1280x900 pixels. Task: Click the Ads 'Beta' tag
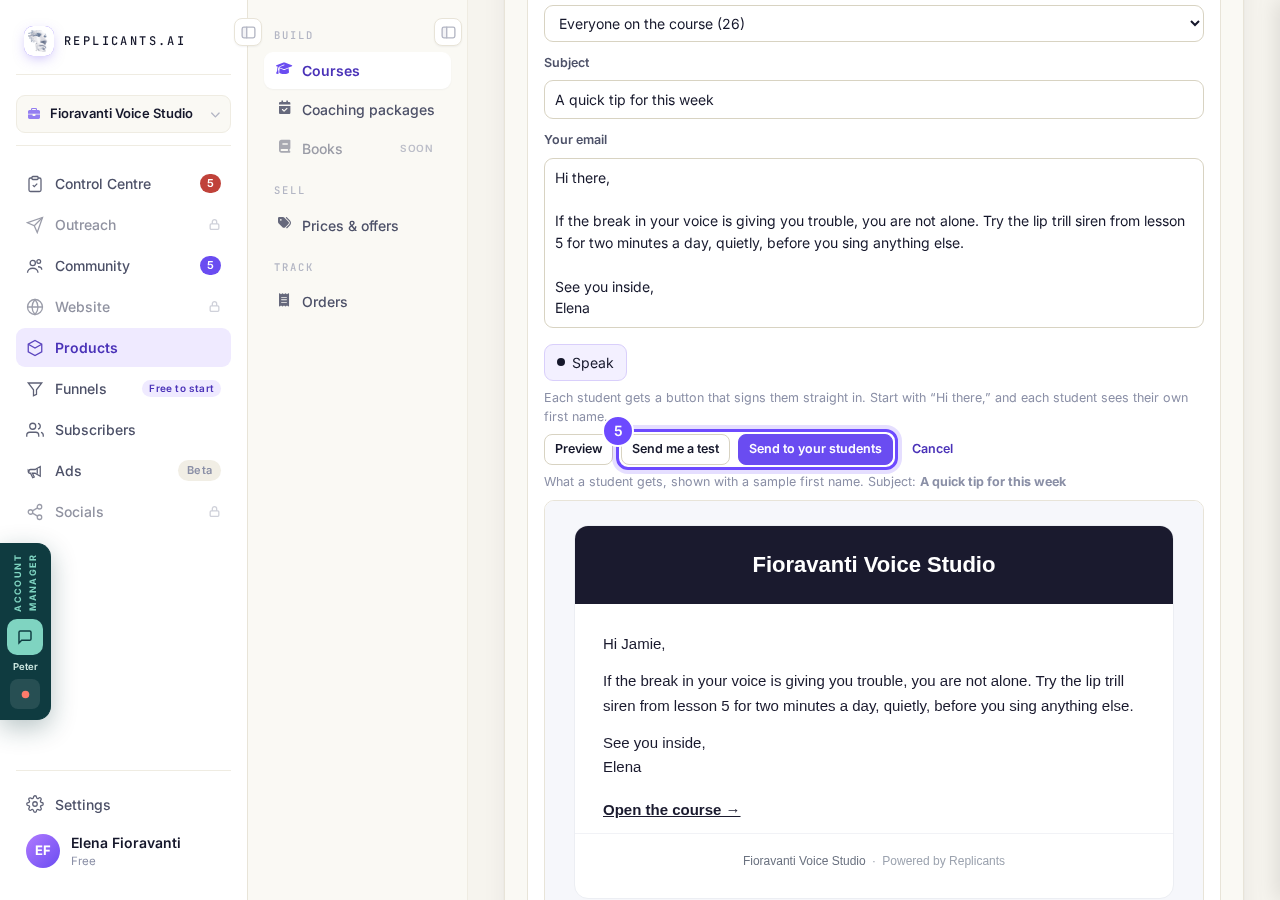pyautogui.click(x=199, y=471)
